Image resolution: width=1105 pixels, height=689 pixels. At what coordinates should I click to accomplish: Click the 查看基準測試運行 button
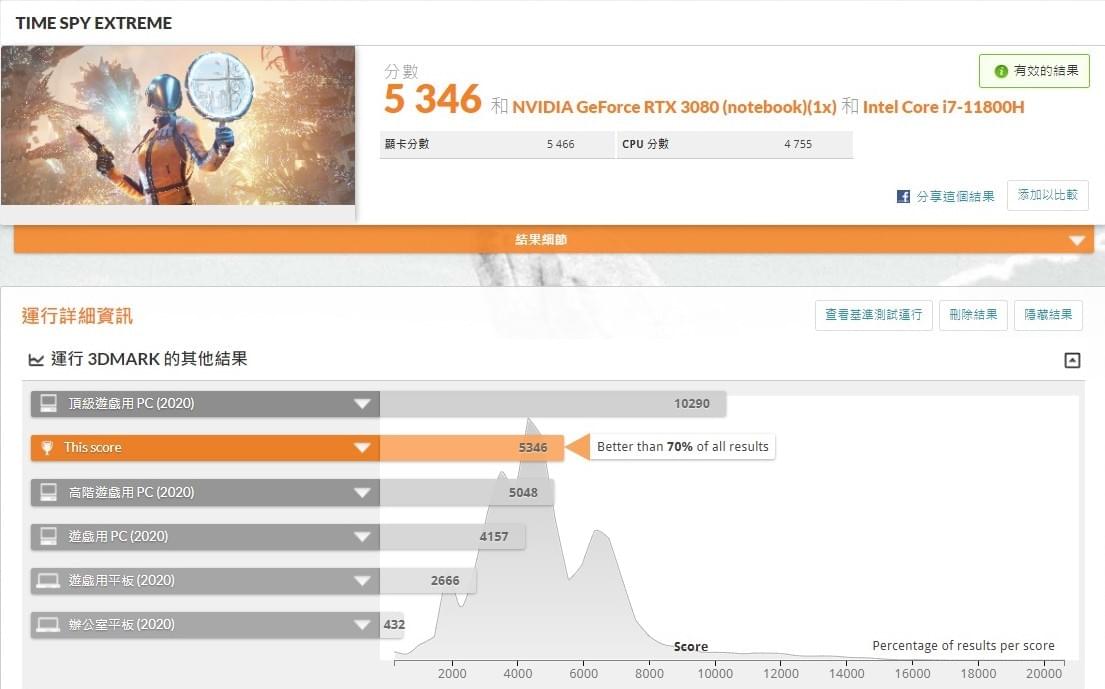(x=874, y=315)
